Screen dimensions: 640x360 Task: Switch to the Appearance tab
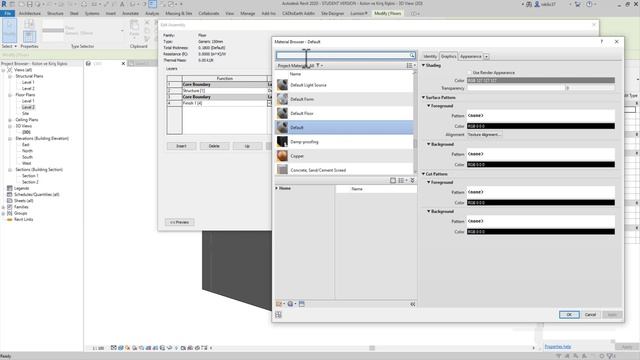coord(471,56)
